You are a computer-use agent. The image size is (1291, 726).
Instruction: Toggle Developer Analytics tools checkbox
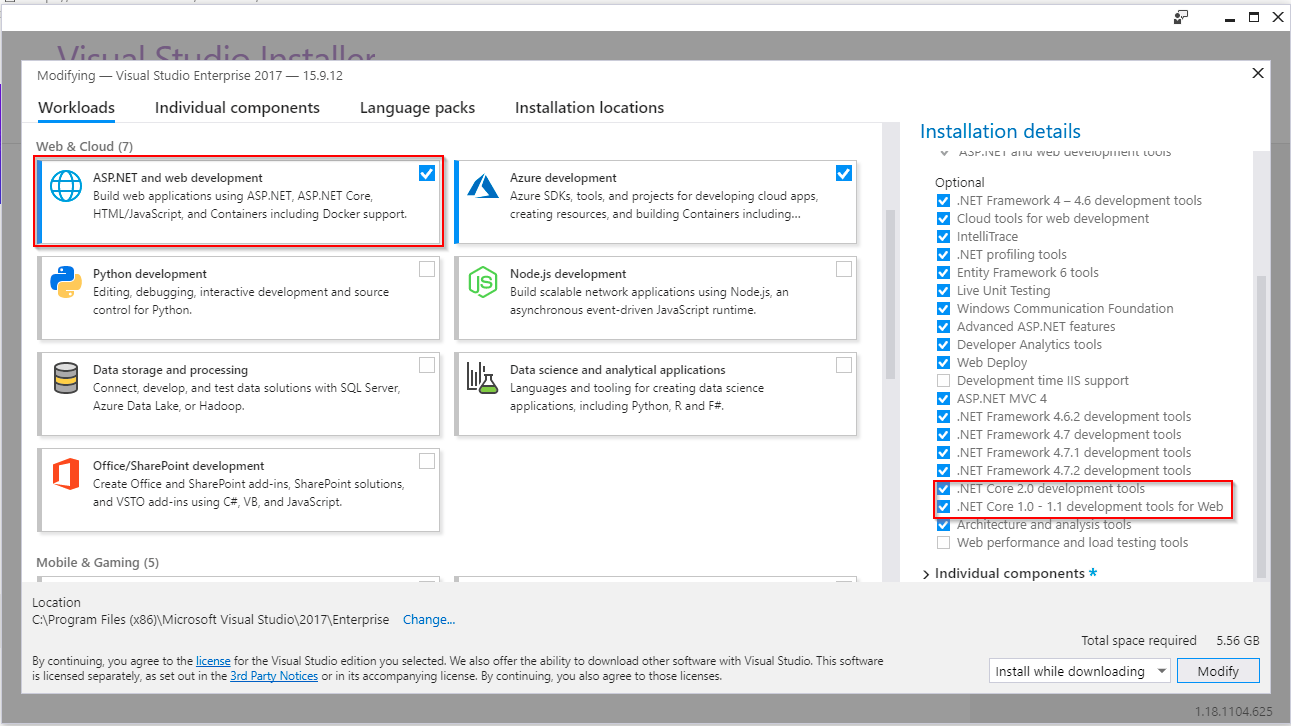point(943,344)
